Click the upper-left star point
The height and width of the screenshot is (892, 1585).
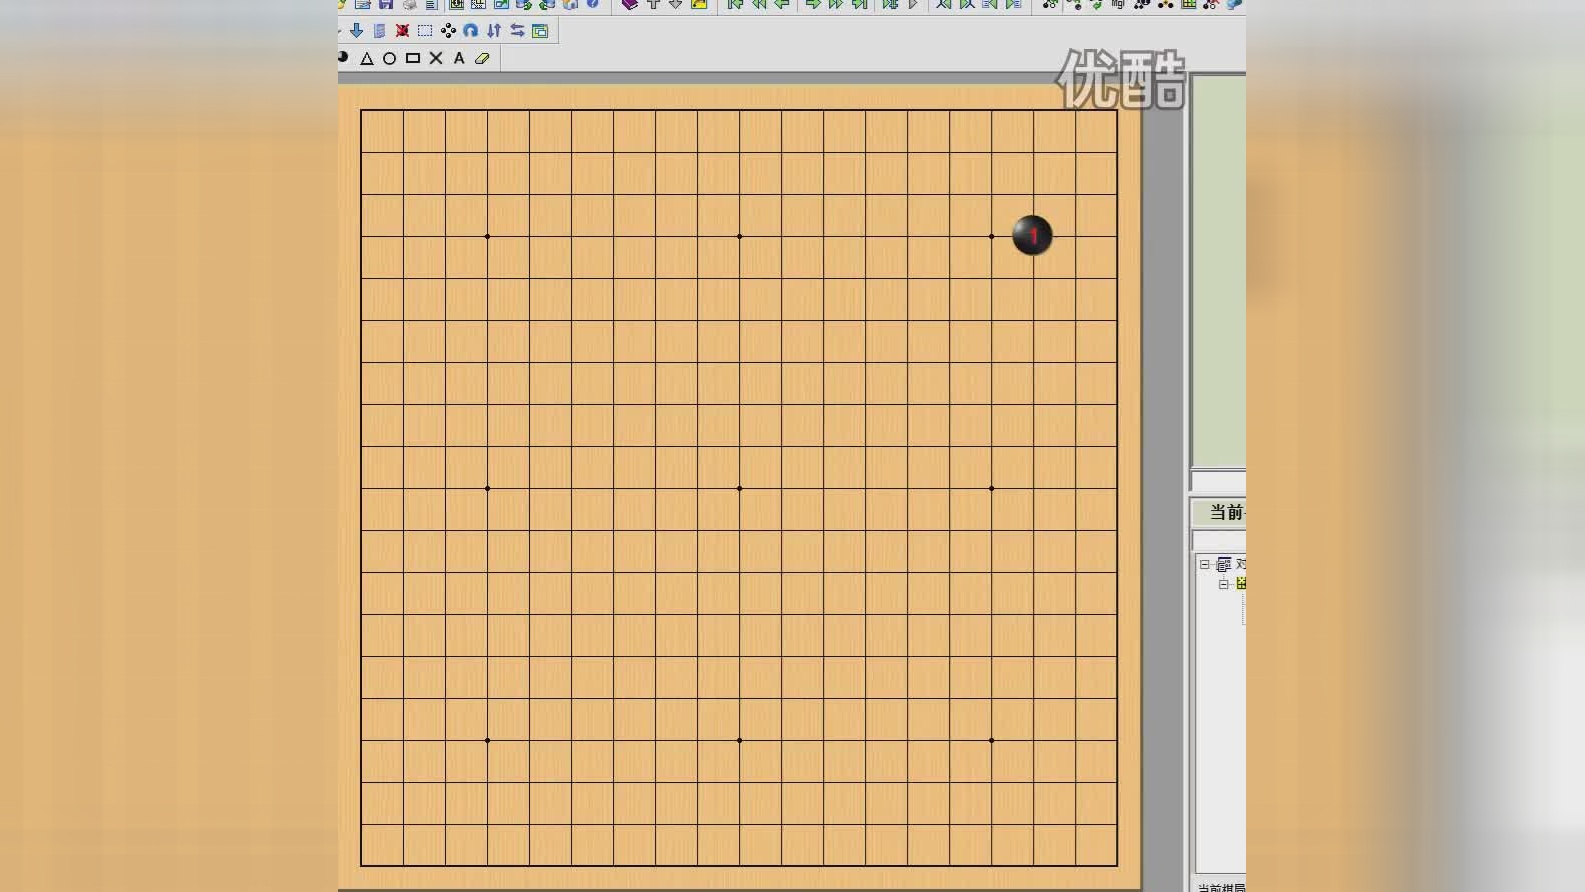487,236
